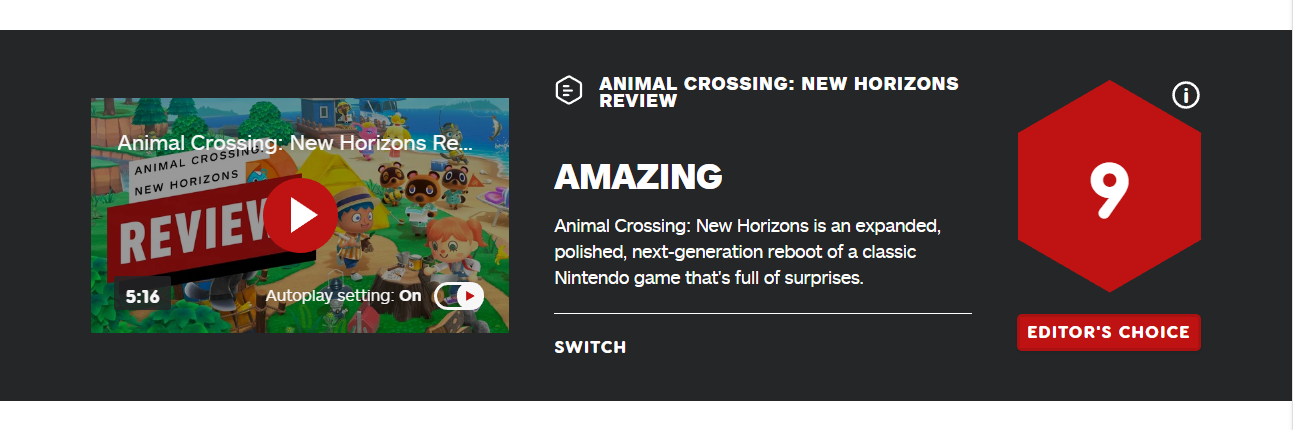Toggle the Autoplay setting switch
This screenshot has height=430, width=1293.
(459, 296)
